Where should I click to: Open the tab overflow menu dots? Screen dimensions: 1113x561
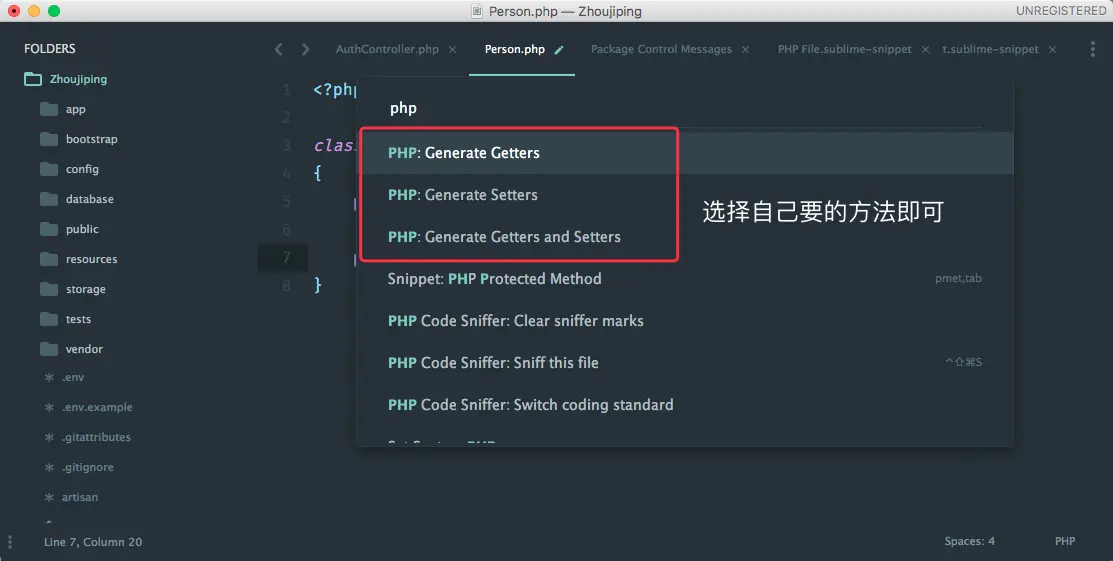(1092, 49)
